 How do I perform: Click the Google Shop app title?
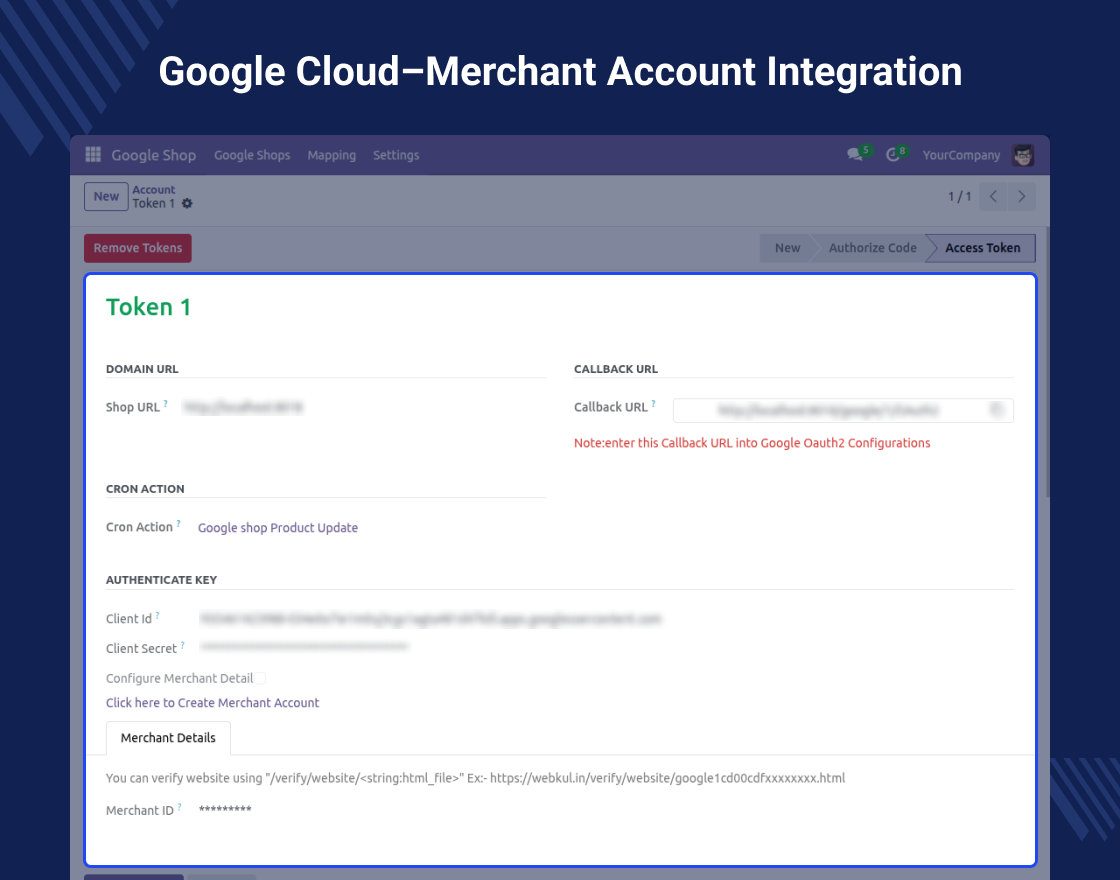154,155
